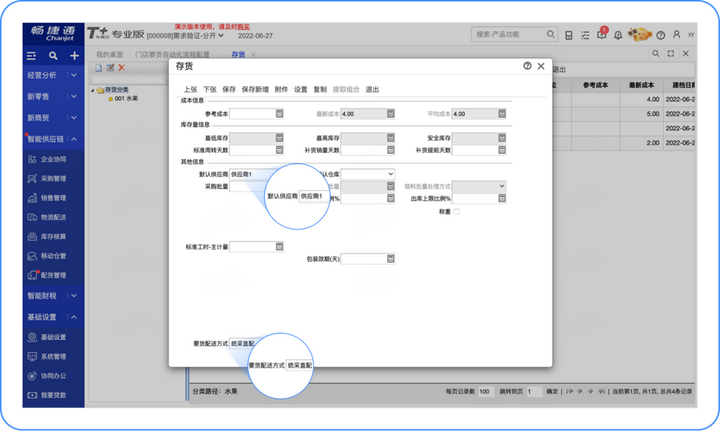Open calculator icon for 标准工时-主计量 field
Screen dimensions: 720x431
[279, 246]
